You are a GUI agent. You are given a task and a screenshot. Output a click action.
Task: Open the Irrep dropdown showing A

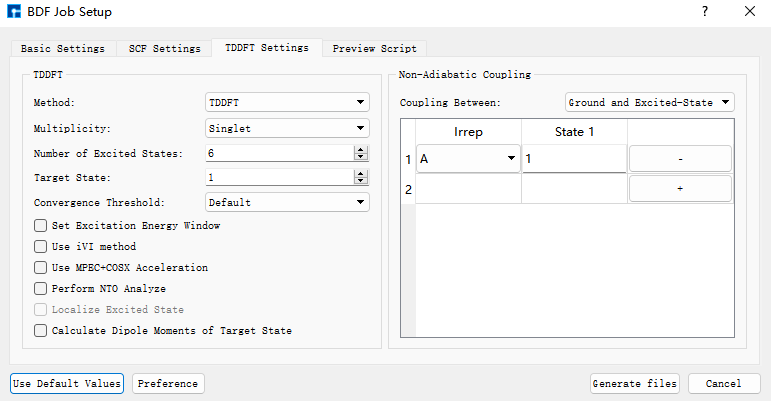(468, 158)
